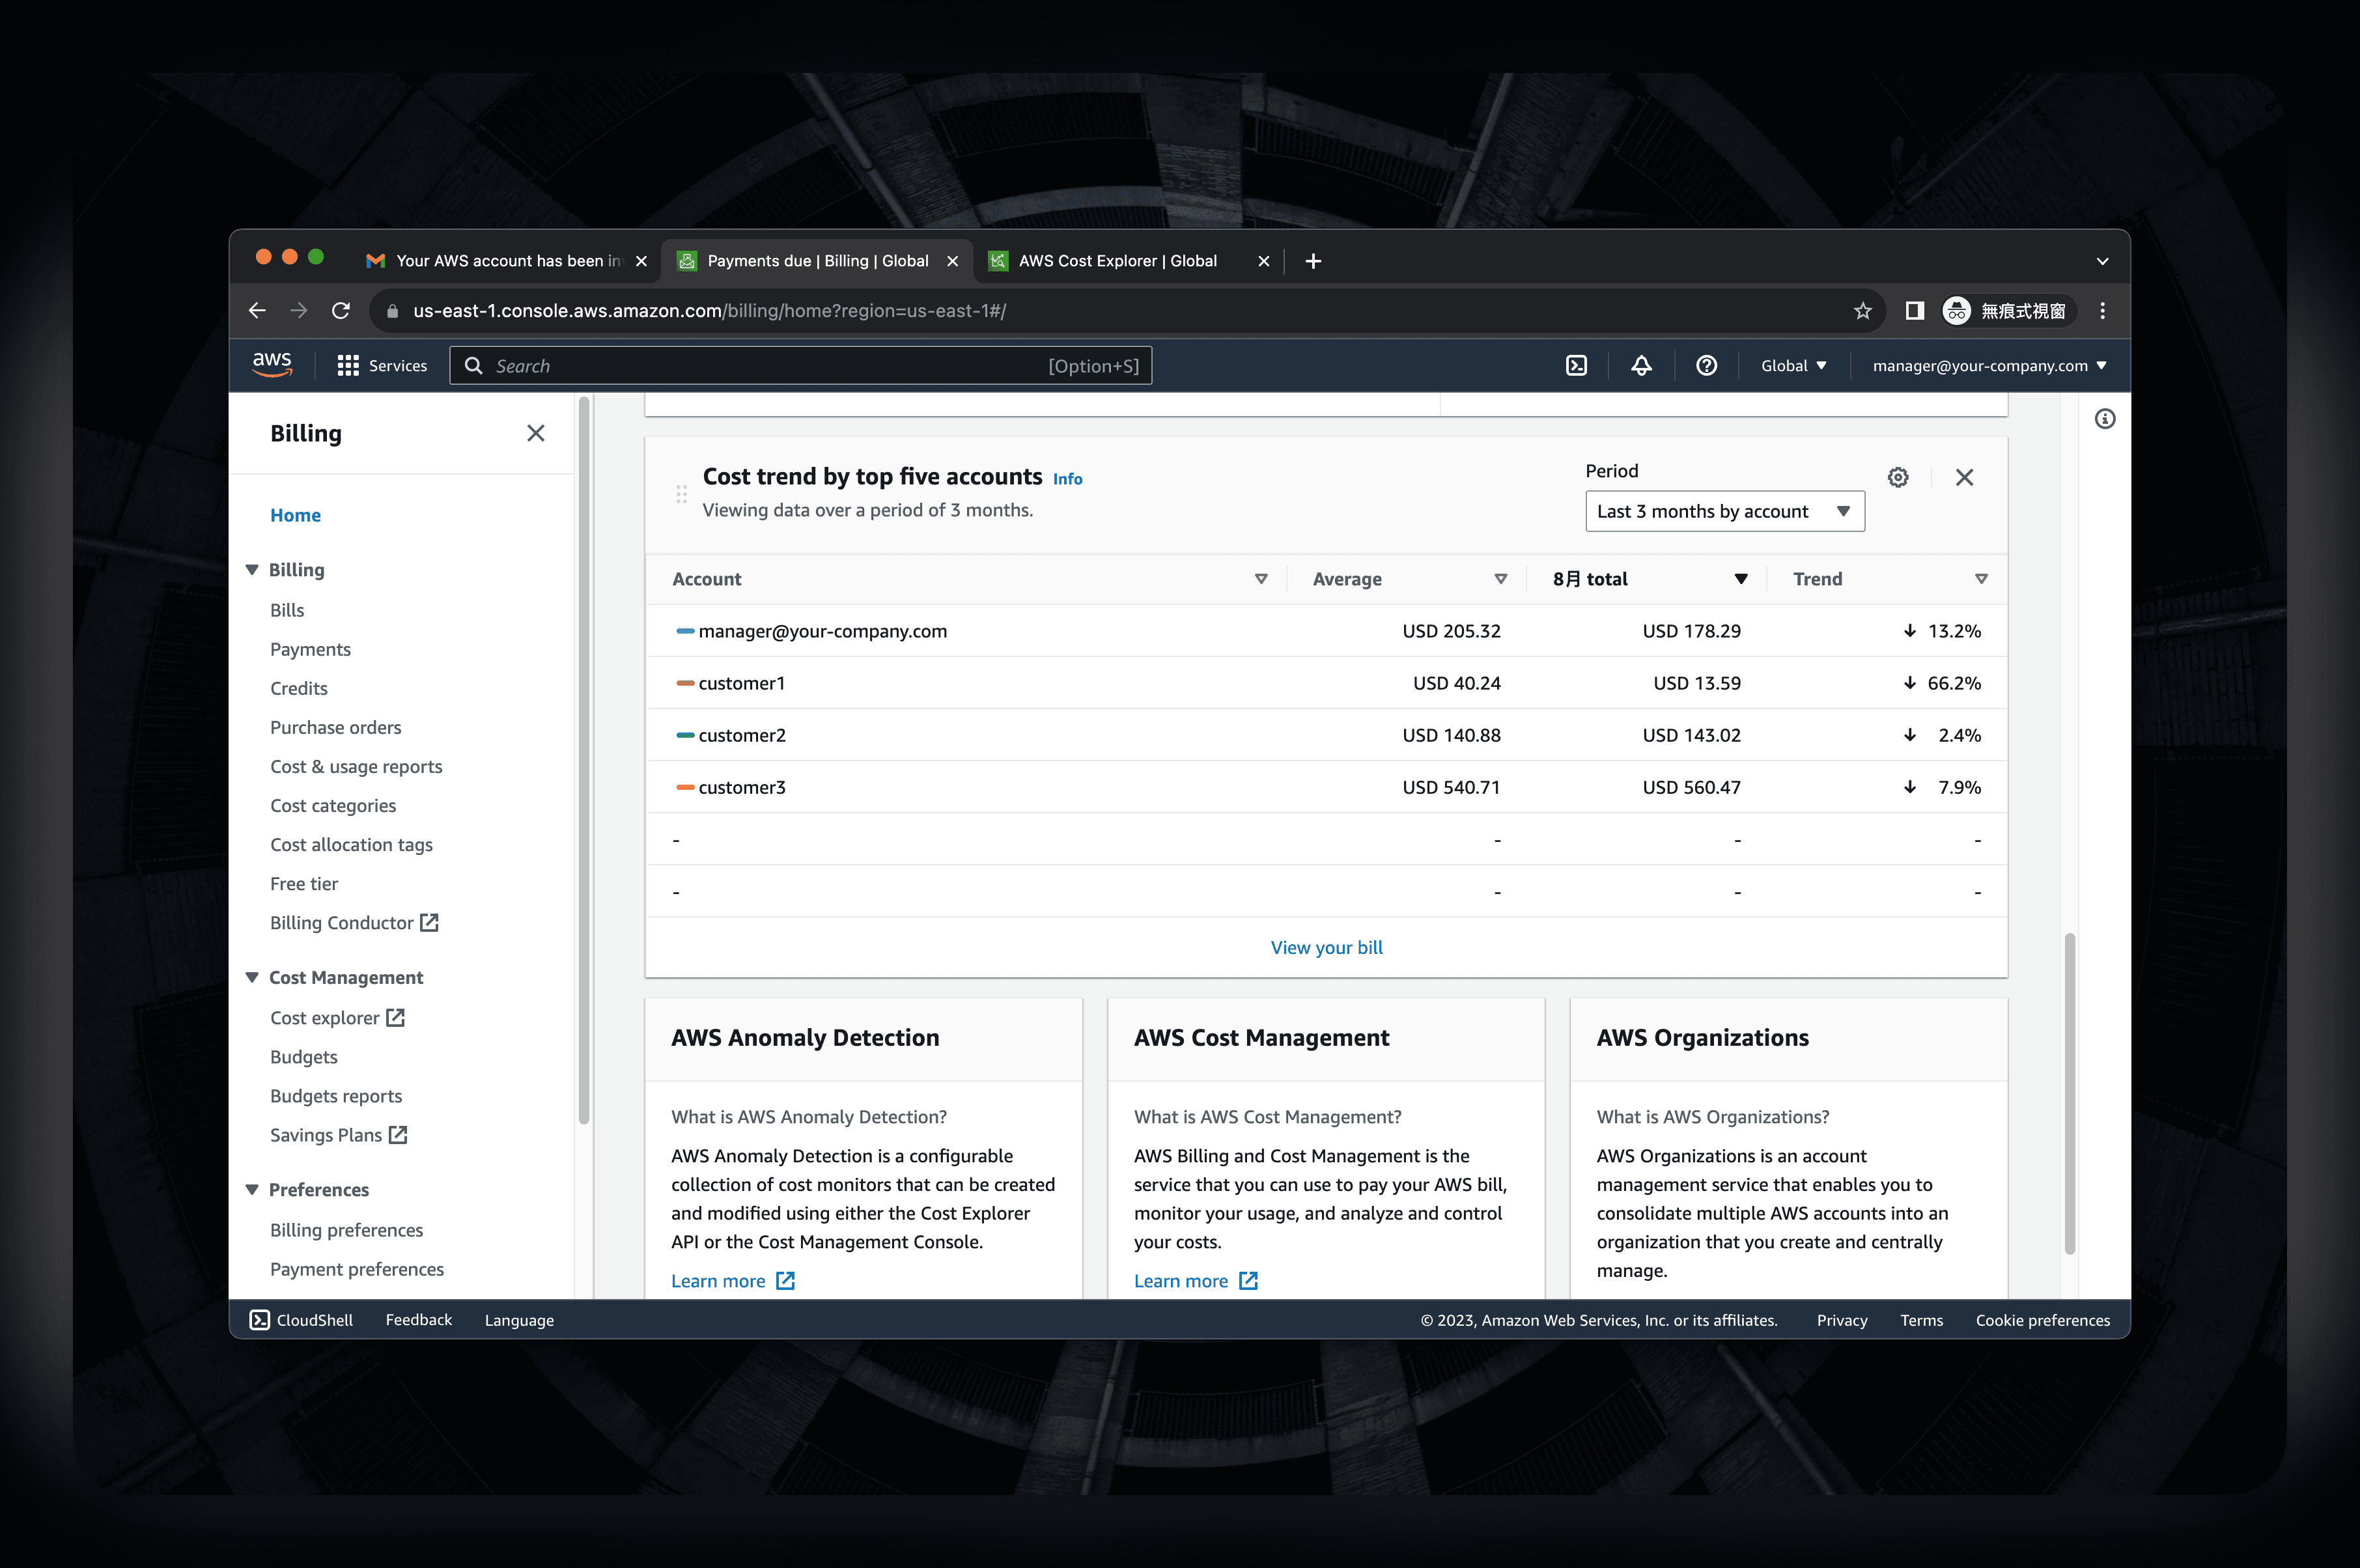Click the orange legend marker for customer3
Image resolution: width=2360 pixels, height=1568 pixels.
pos(685,787)
